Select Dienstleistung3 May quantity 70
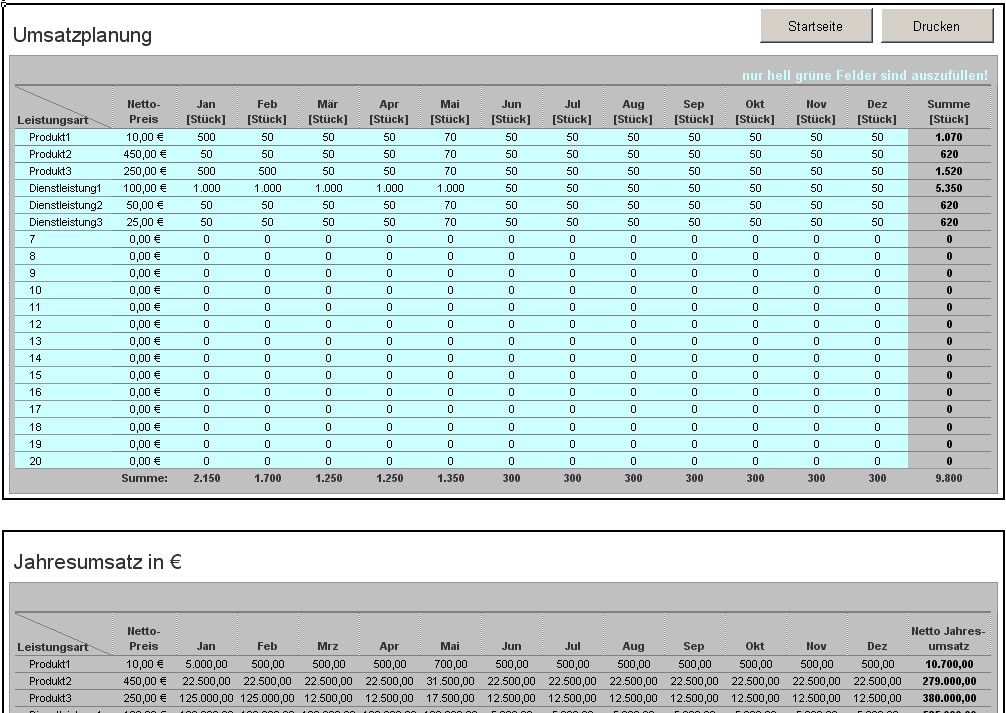The height and width of the screenshot is (713, 1006). (450, 222)
